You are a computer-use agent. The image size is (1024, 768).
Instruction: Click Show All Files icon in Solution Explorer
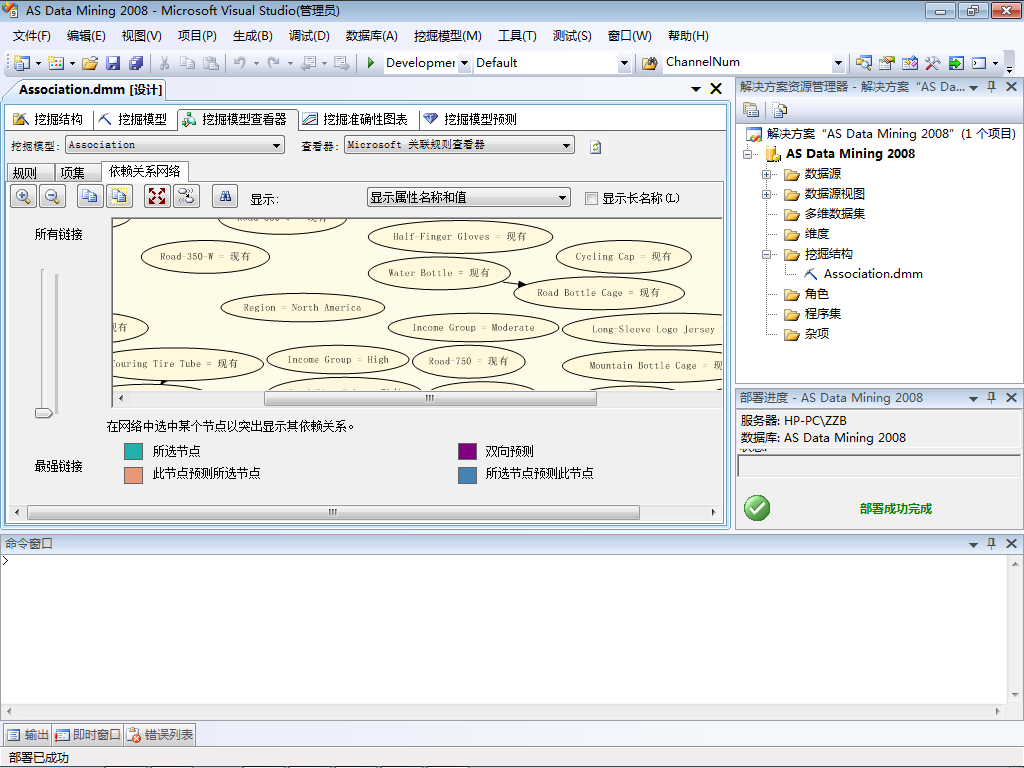[780, 110]
